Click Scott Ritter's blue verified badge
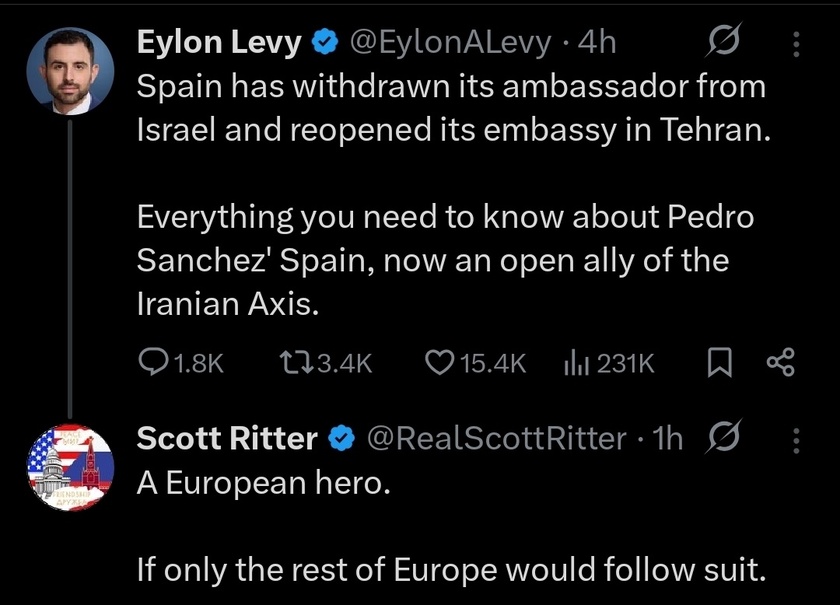This screenshot has height=605, width=840. coord(341,437)
